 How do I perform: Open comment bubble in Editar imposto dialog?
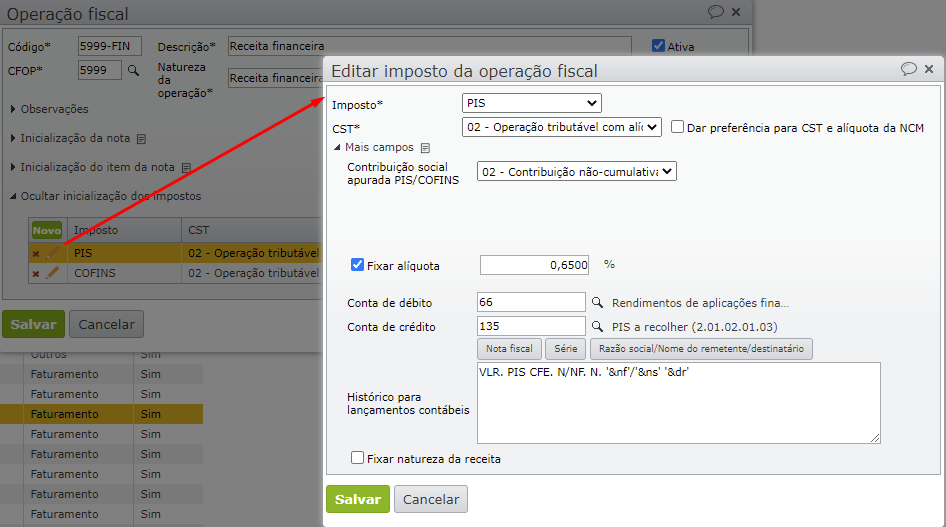click(x=909, y=69)
